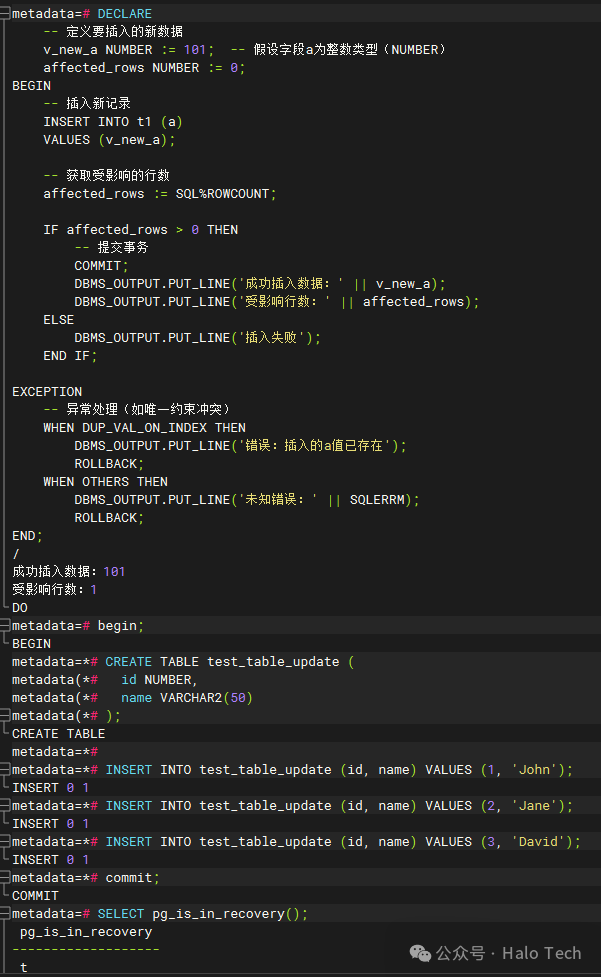Click the PUT_LINE '错误: 插入的a值已存在' line
601x977 pixels.
point(240,446)
